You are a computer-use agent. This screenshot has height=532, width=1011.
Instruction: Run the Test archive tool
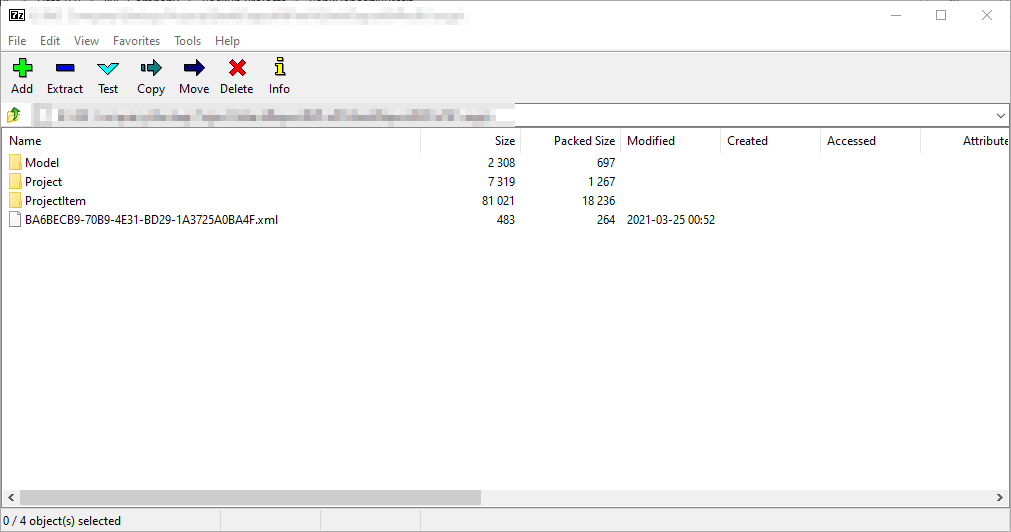click(108, 69)
